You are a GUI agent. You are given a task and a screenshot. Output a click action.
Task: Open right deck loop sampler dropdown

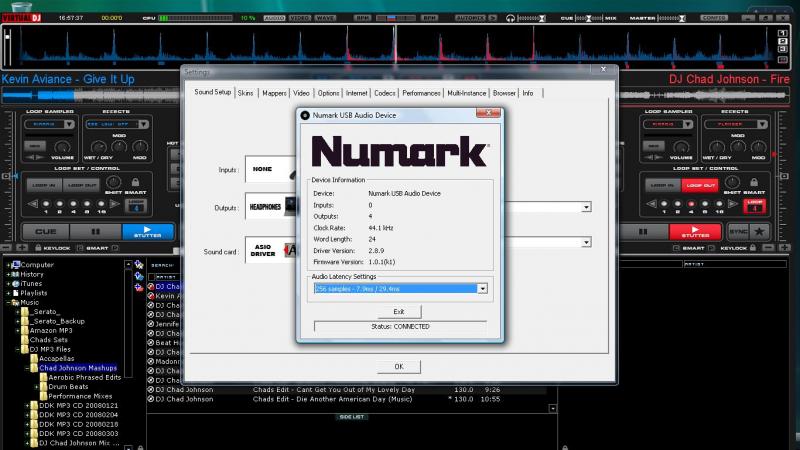click(x=687, y=124)
